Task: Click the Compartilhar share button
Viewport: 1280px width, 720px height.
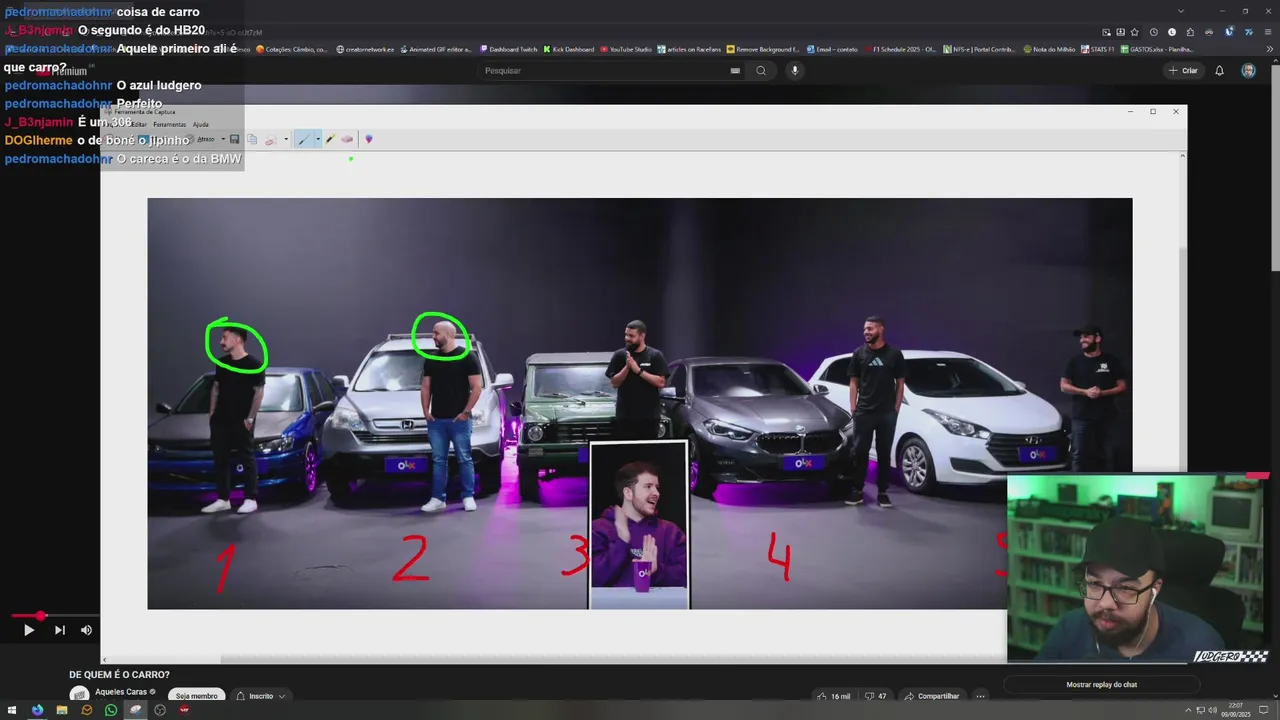Action: (x=932, y=696)
